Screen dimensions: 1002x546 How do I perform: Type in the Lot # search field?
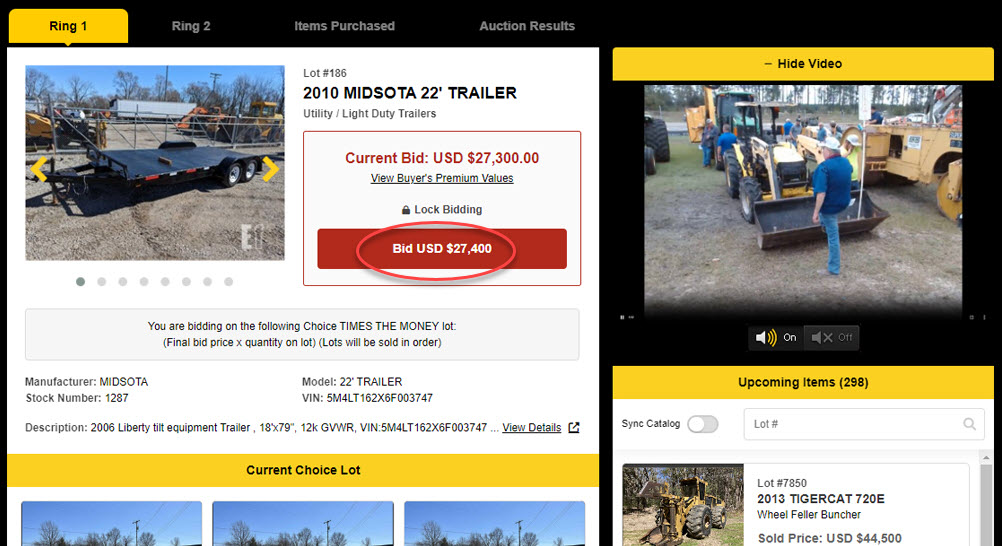(850, 424)
